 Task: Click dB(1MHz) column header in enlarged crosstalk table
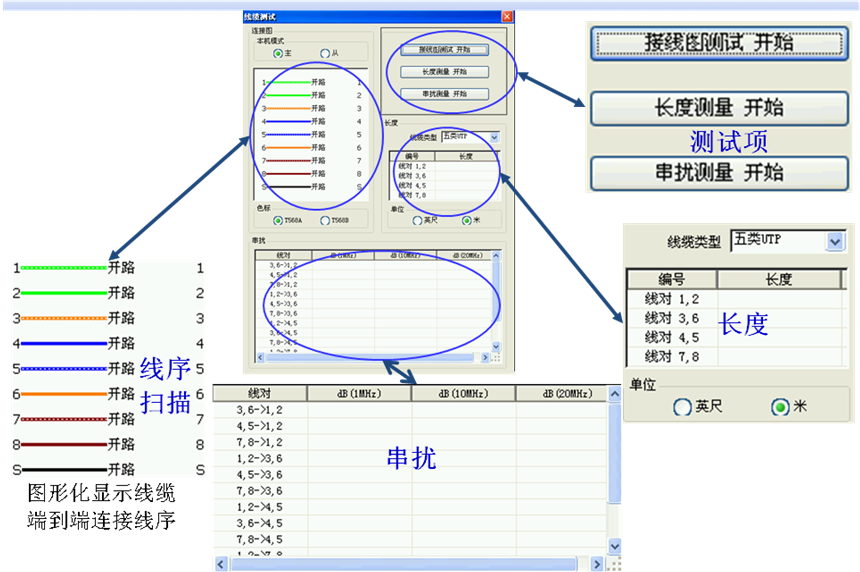pos(359,394)
